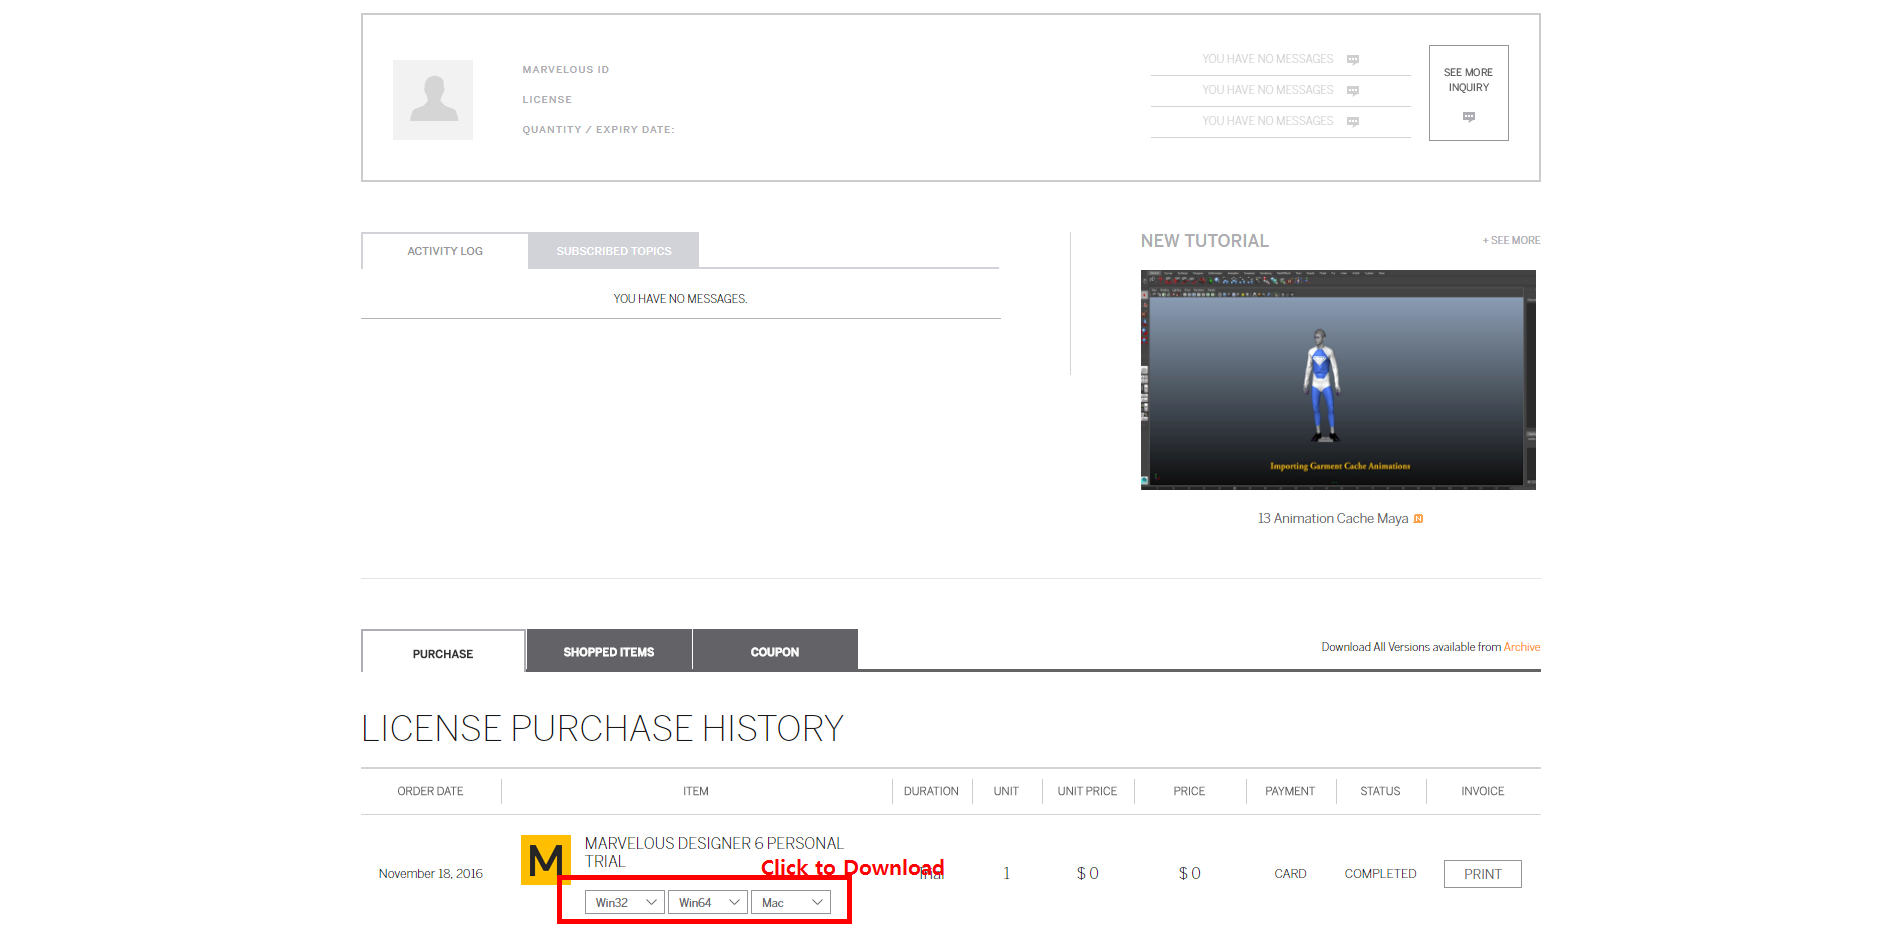This screenshot has width=1897, height=929.
Task: Click the 'DURATION' column header
Action: pos(931,791)
